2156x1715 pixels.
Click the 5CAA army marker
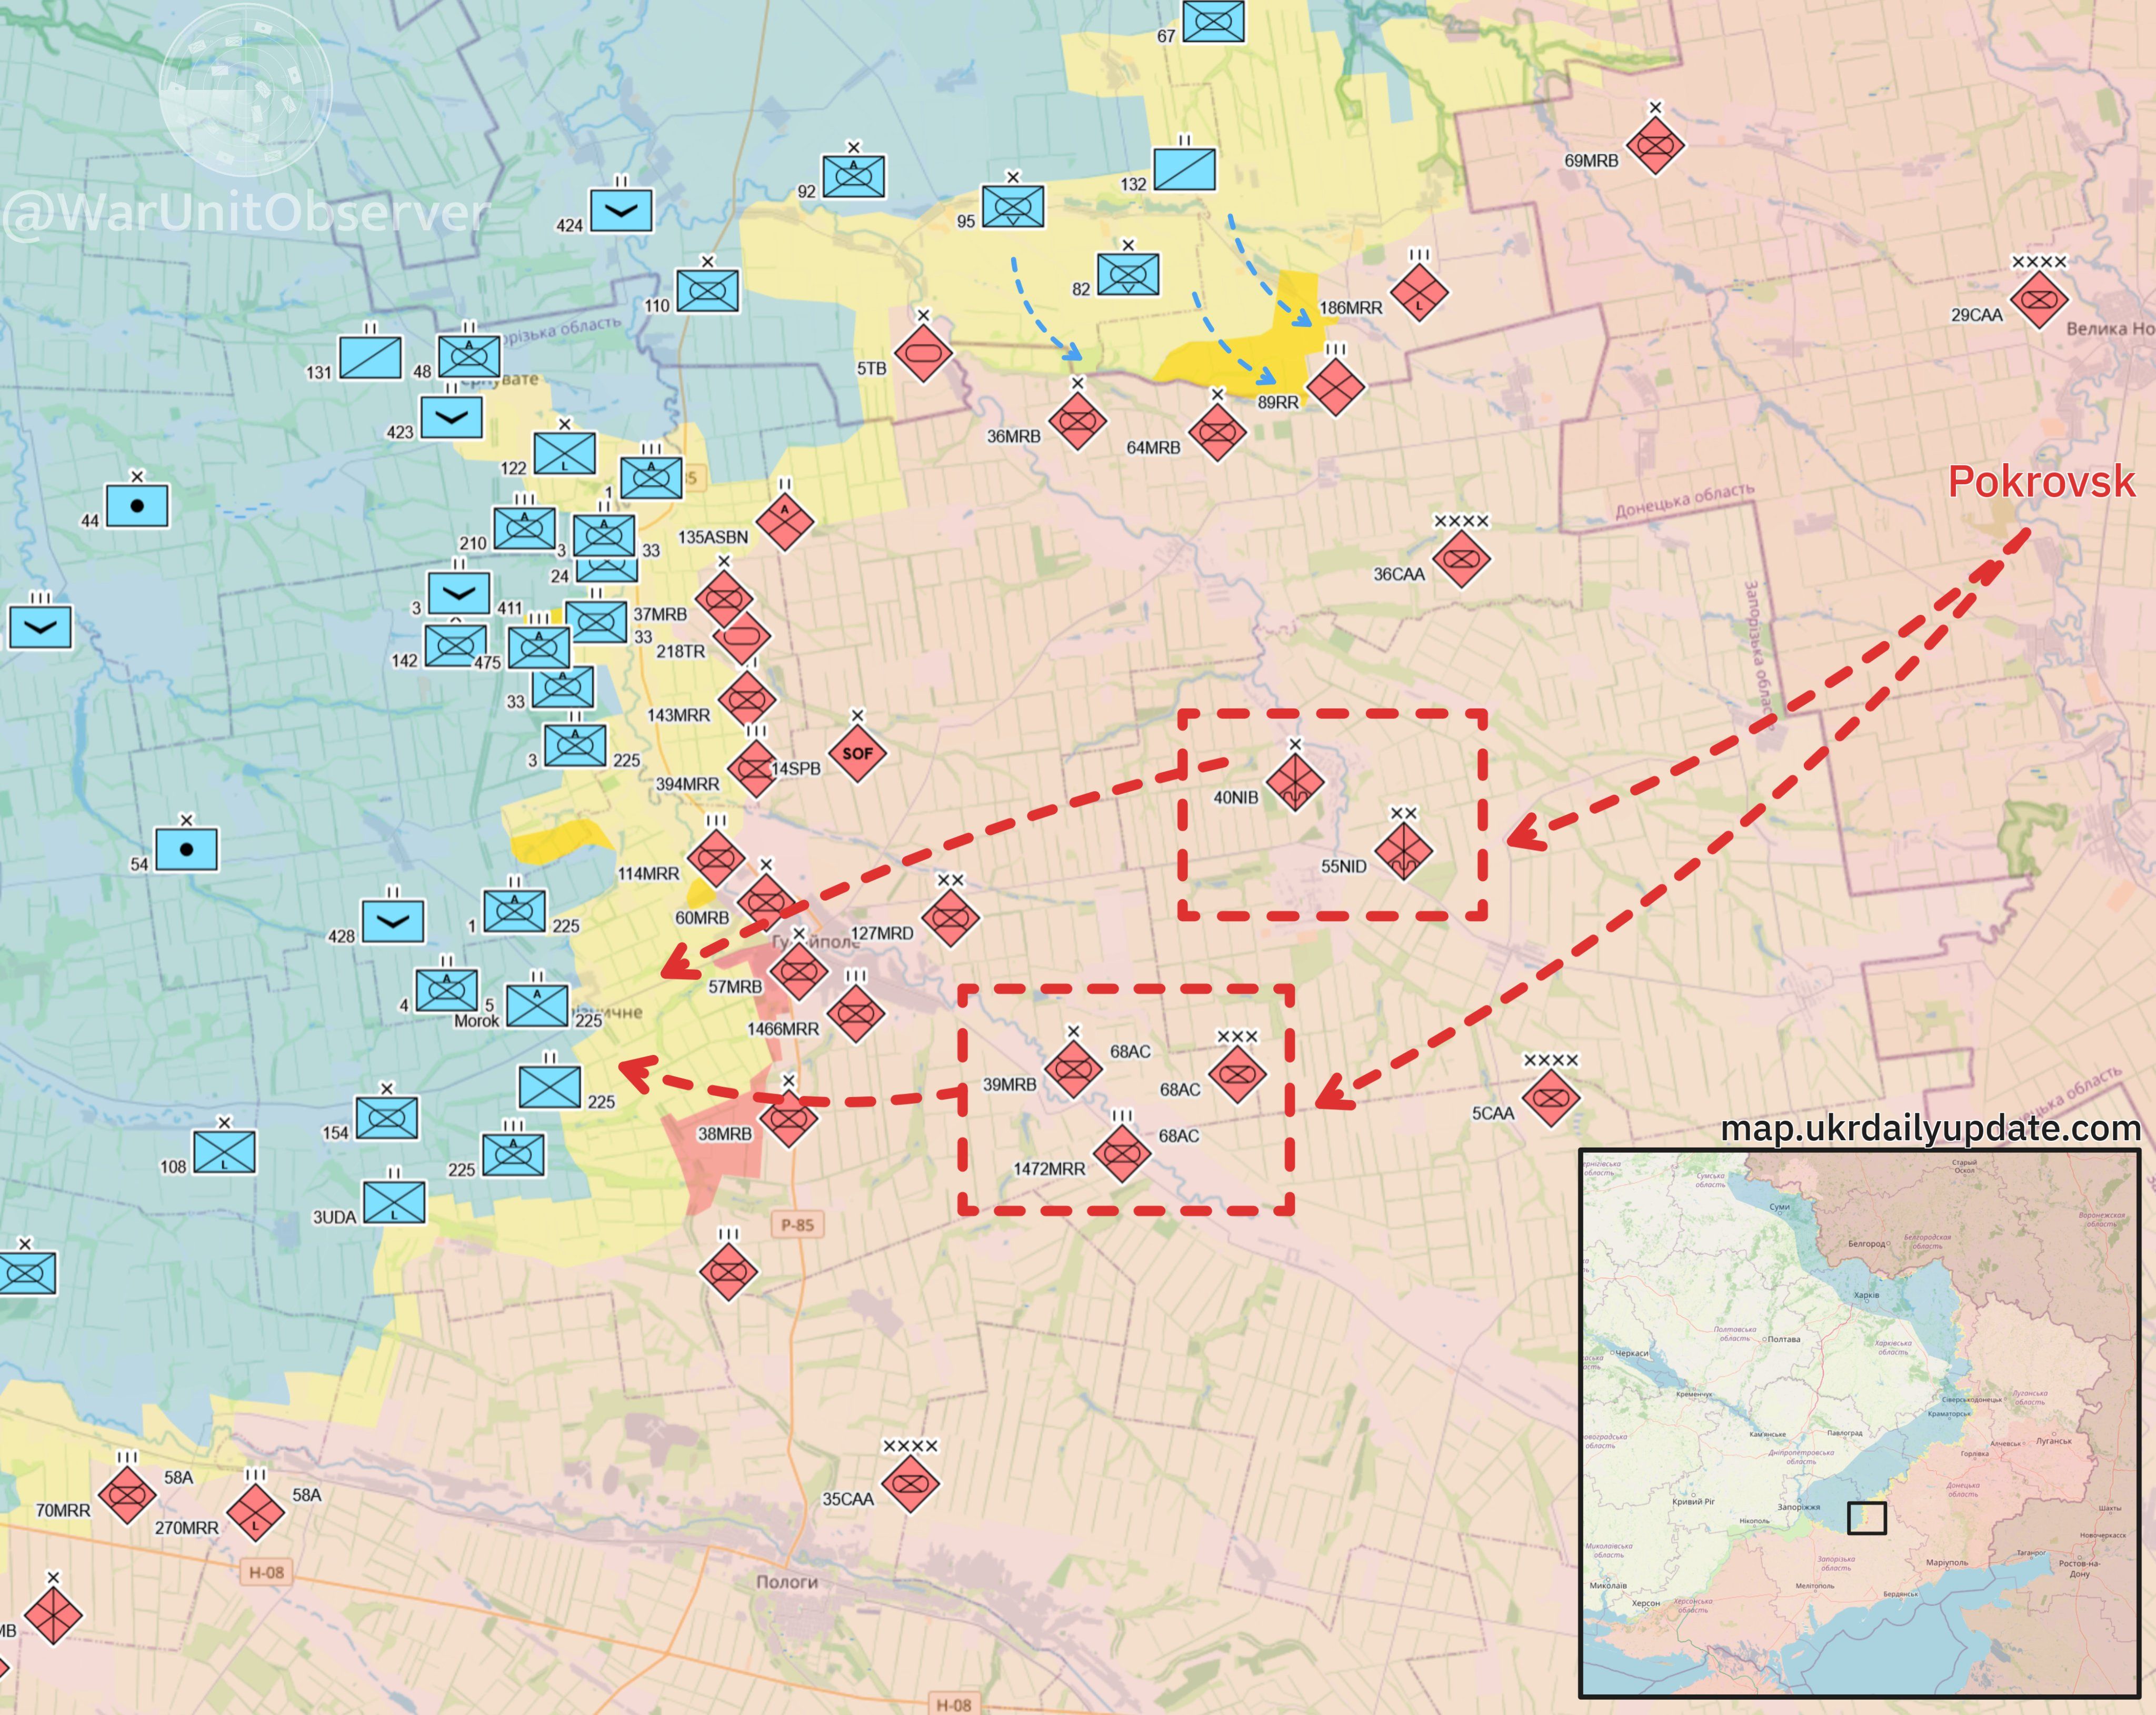click(1550, 1097)
